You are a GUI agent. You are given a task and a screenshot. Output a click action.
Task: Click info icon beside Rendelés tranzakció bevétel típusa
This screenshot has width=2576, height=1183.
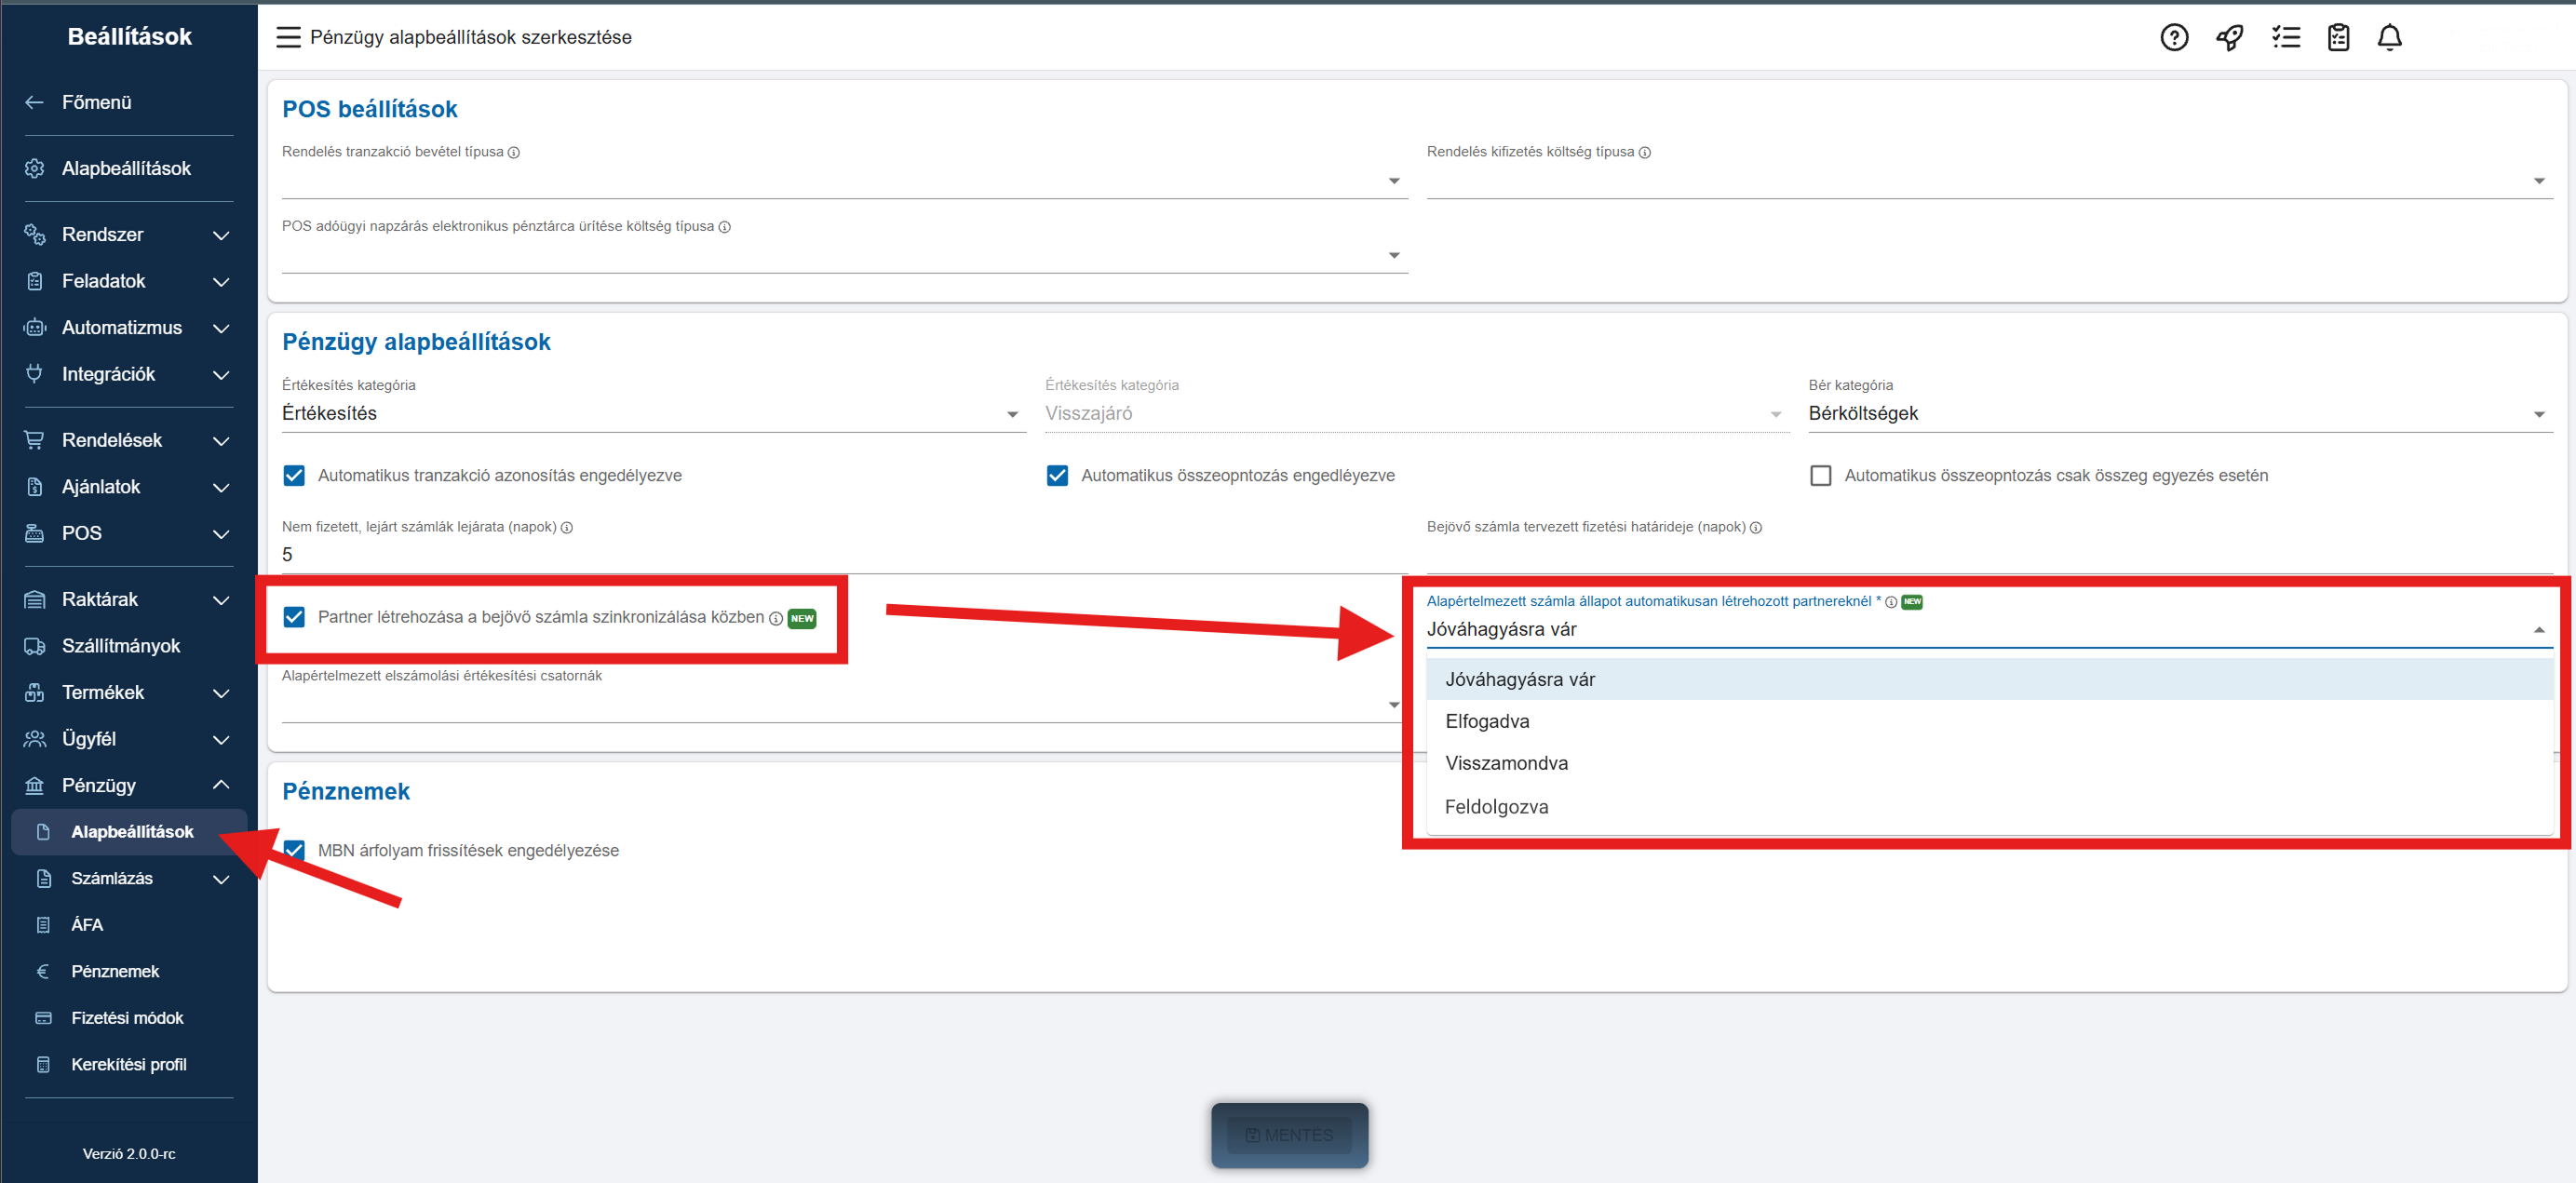(x=514, y=152)
